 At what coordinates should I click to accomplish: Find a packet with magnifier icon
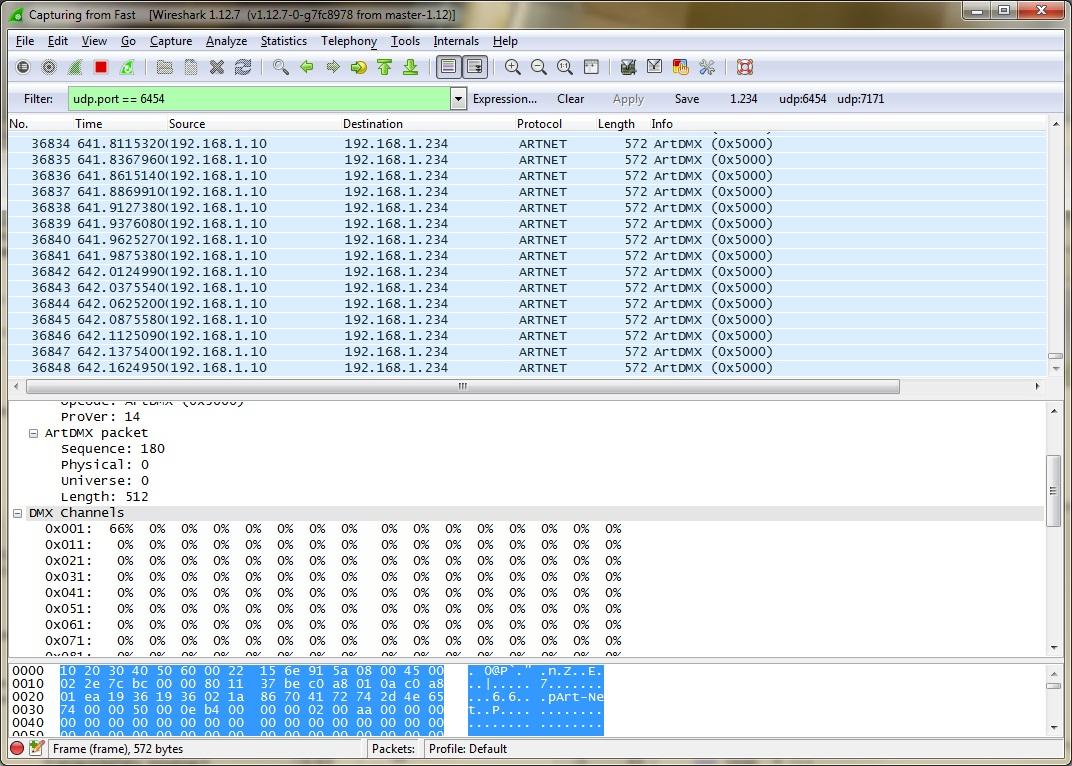tap(280, 67)
